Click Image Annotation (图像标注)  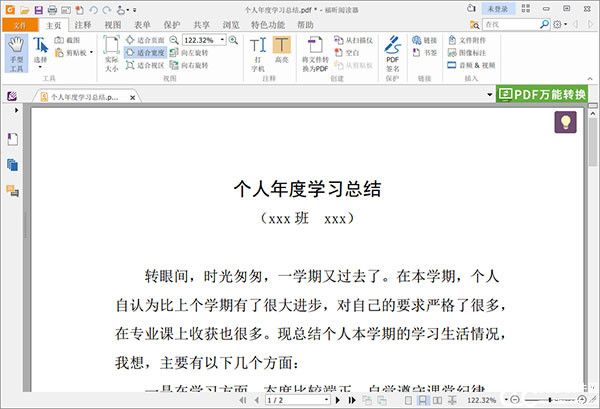(x=467, y=53)
